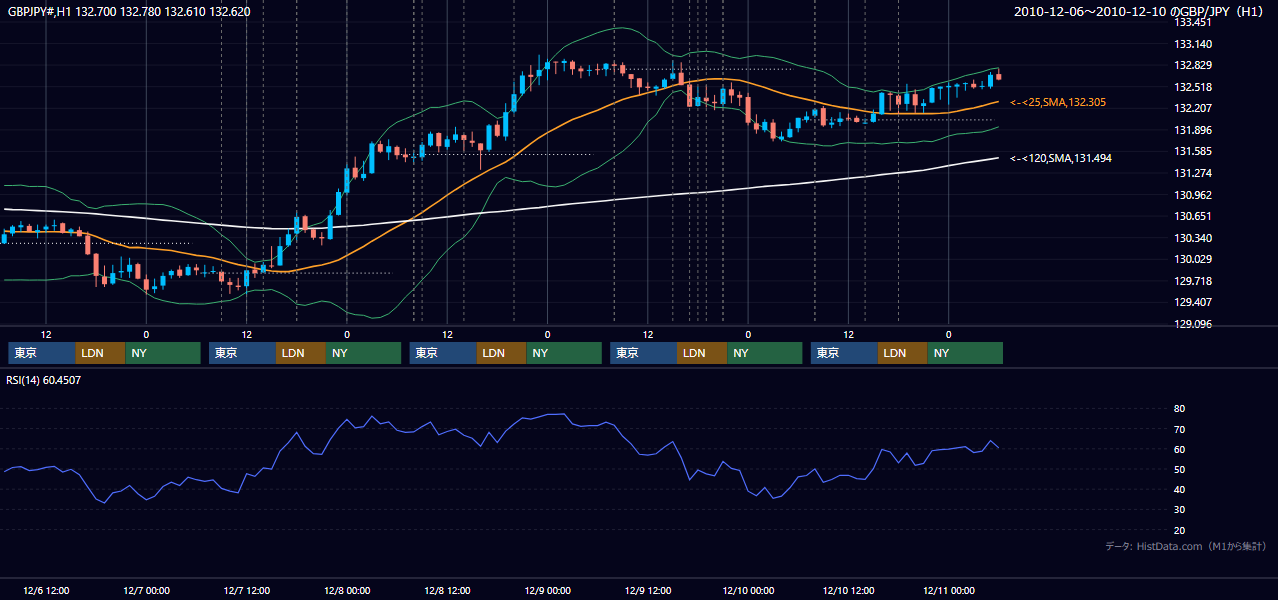
Task: Click the first (leftmost) 東京 session block
Action: click(42, 353)
